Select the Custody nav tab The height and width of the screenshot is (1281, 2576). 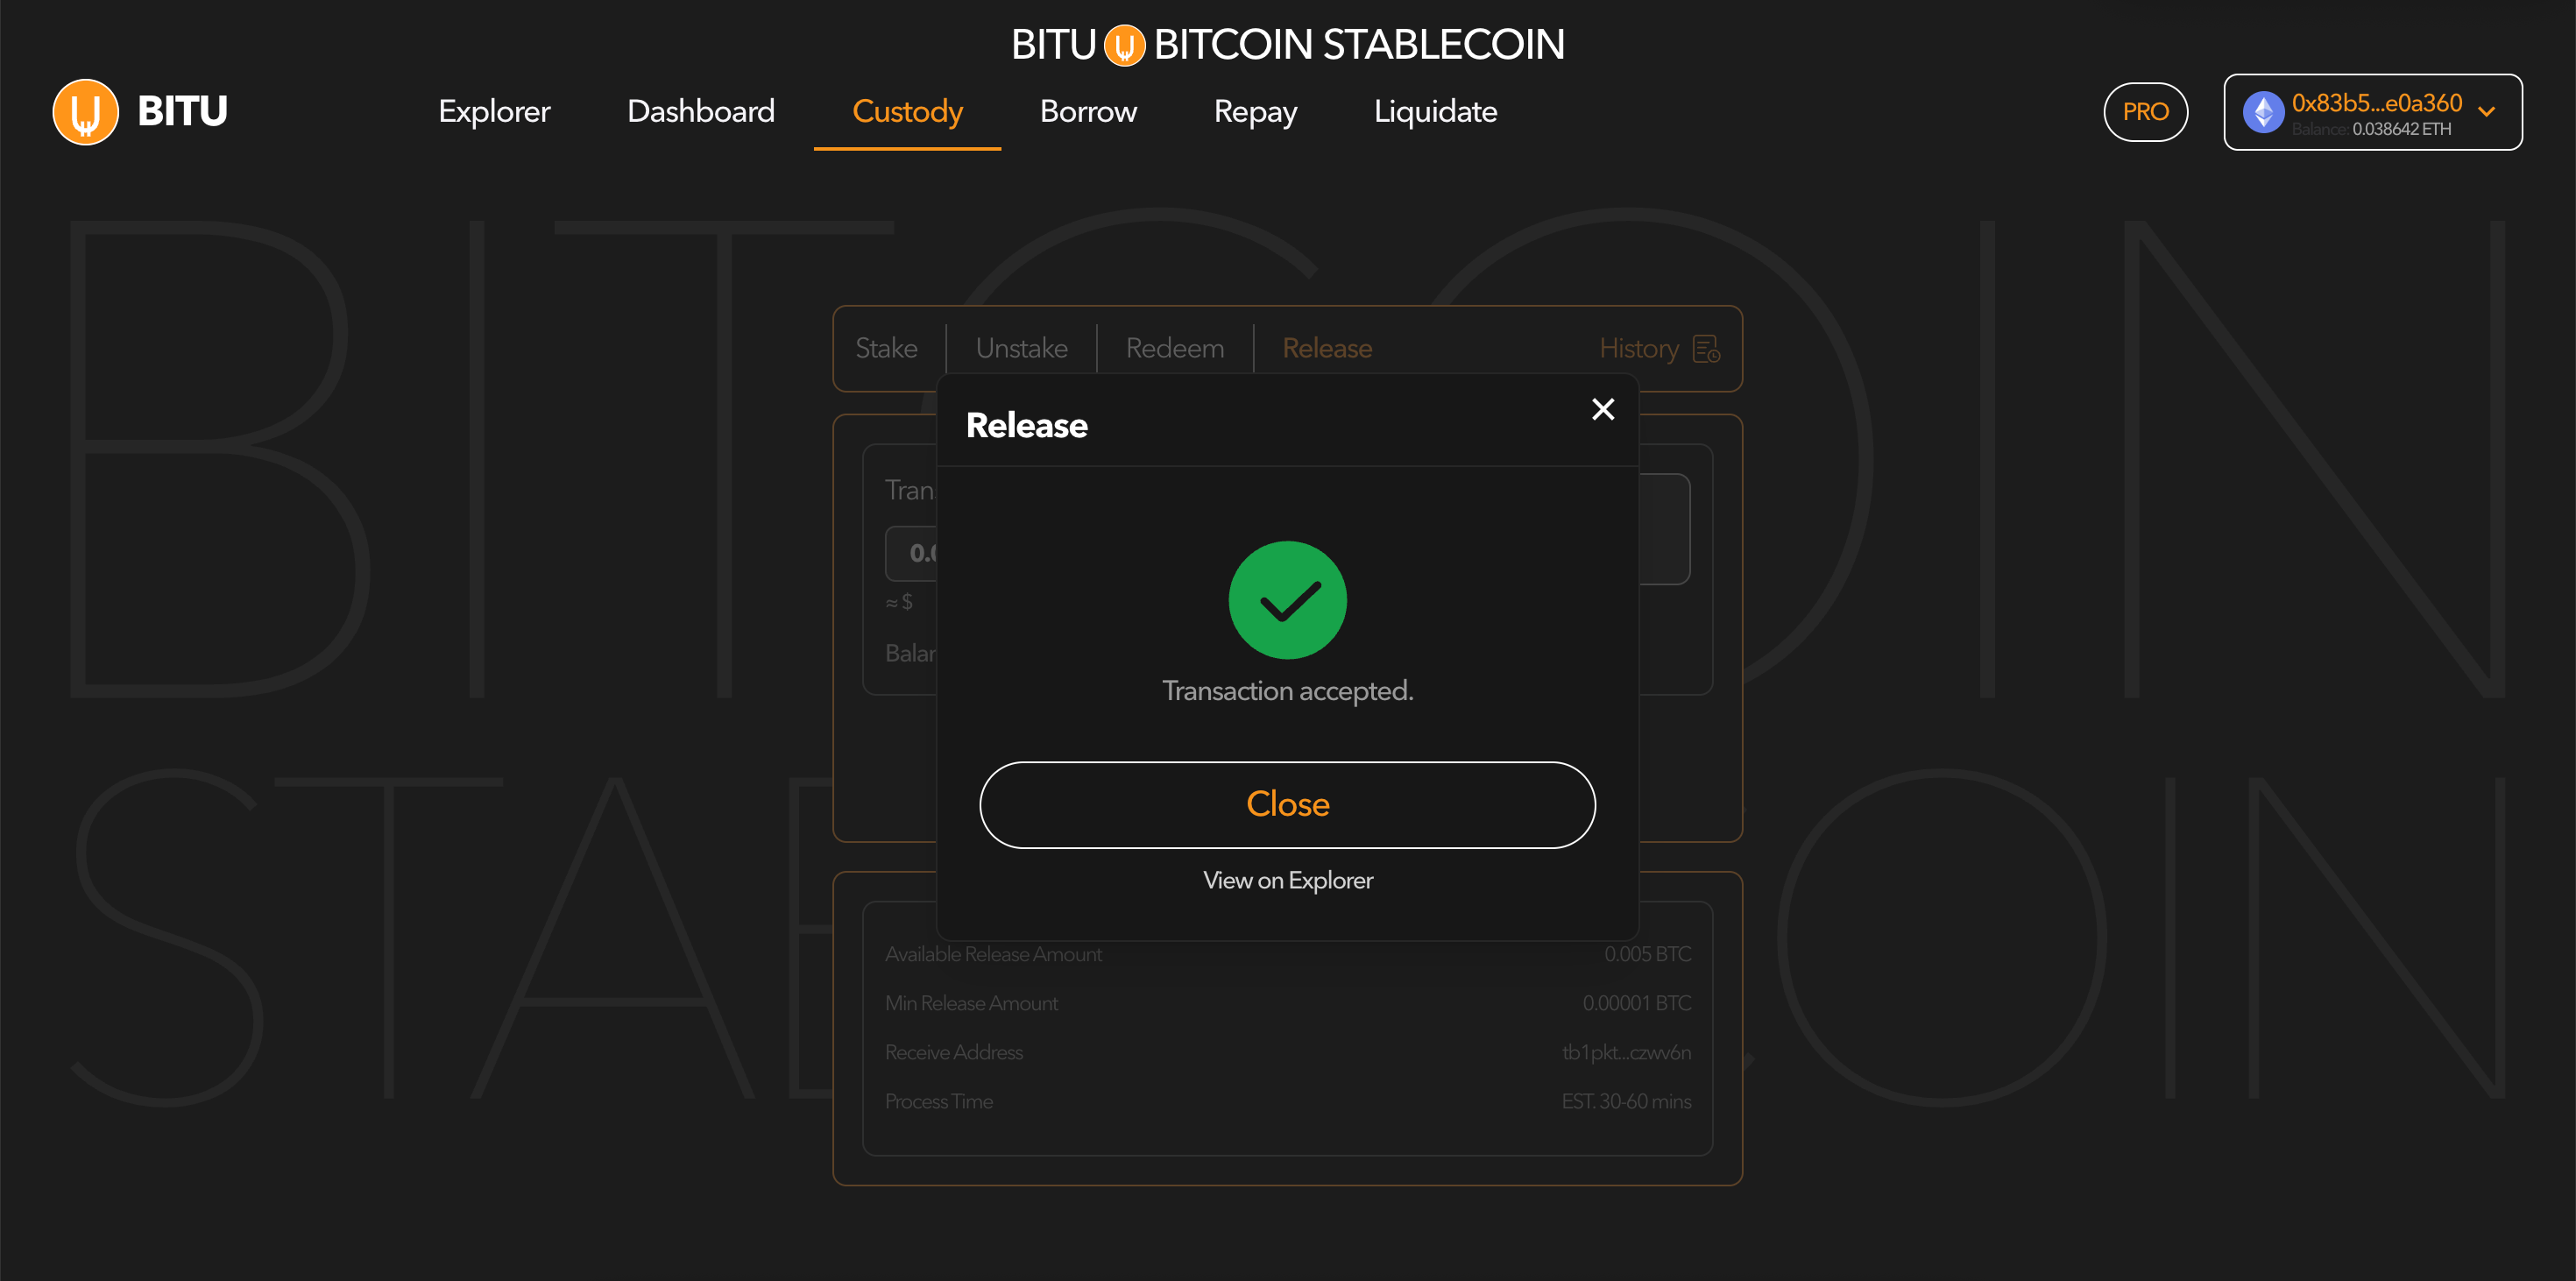click(x=907, y=112)
